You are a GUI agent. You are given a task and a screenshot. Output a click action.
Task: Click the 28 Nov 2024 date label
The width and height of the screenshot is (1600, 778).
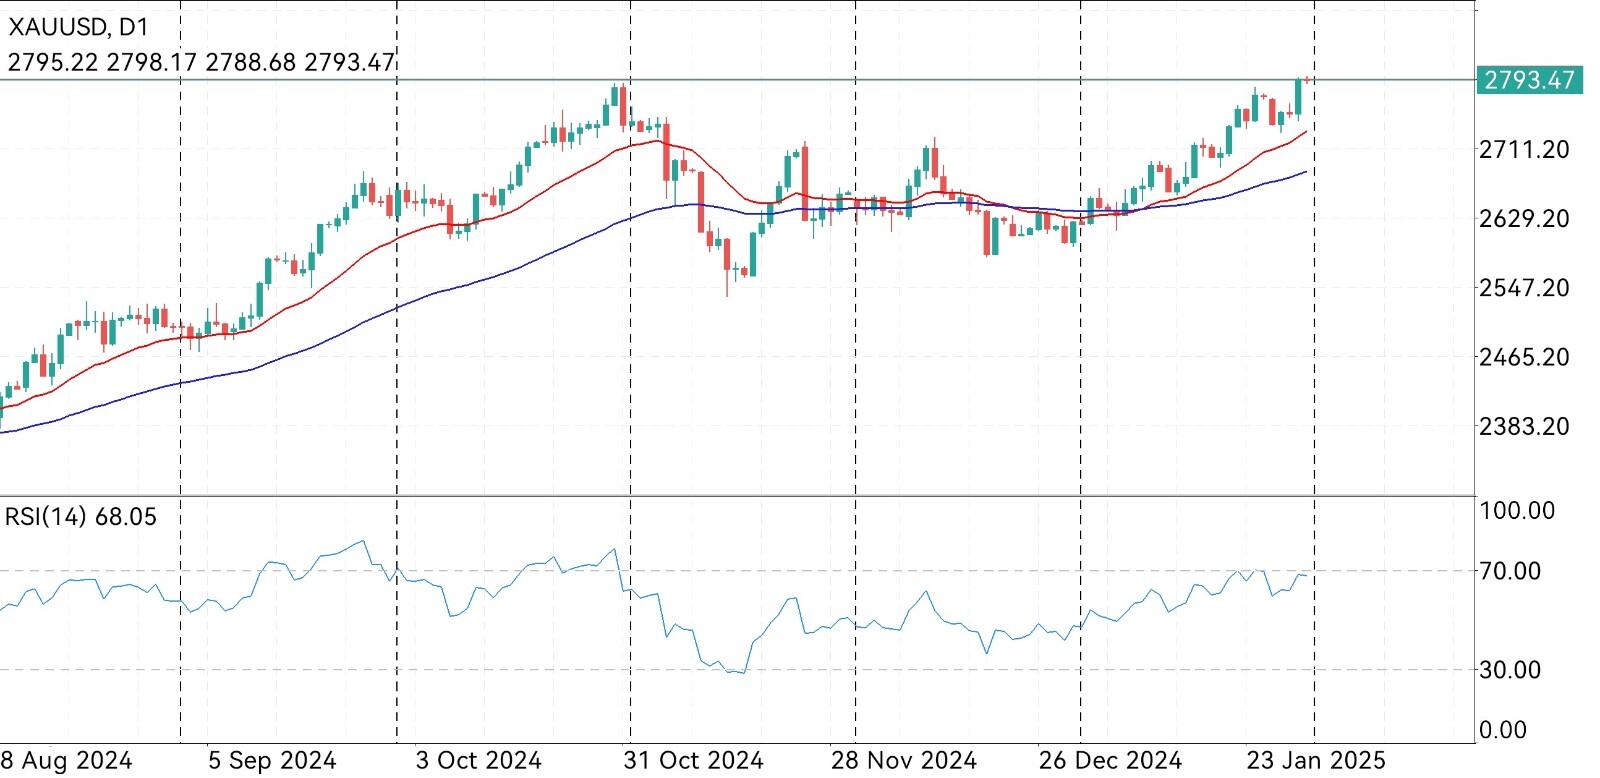coord(904,761)
